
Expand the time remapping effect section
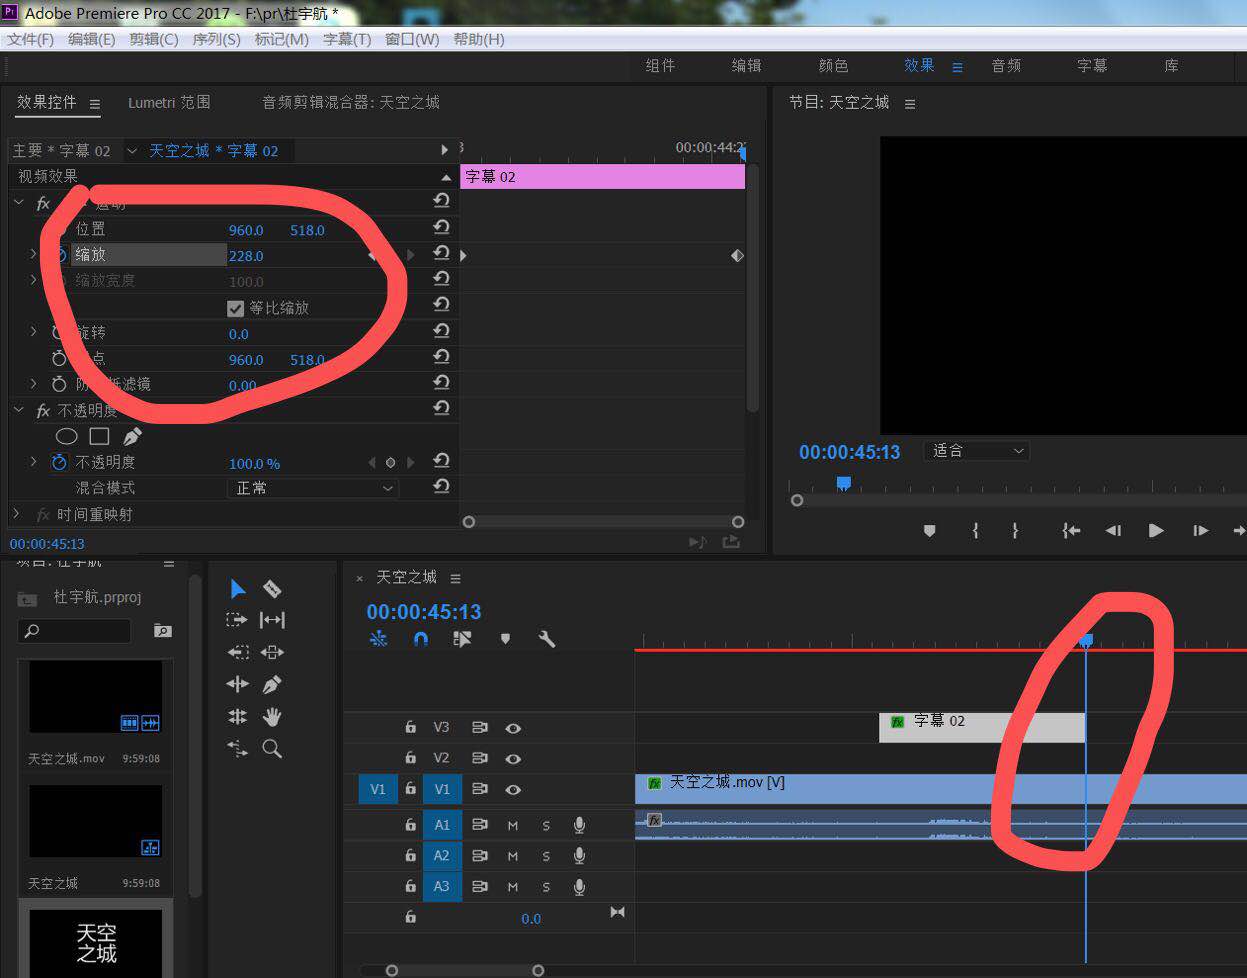coord(16,514)
